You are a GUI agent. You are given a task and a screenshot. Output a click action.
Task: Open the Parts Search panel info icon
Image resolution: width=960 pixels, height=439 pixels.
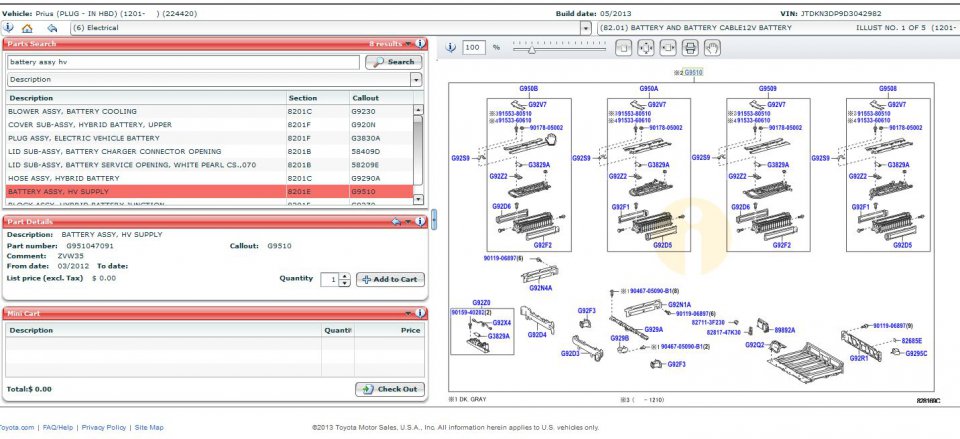[420, 43]
